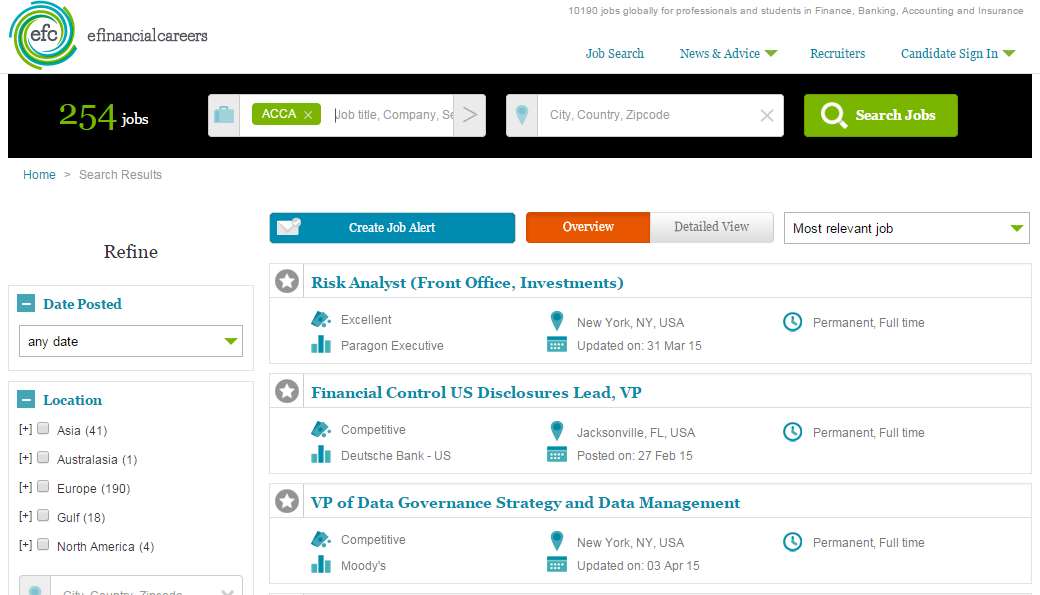Click clock icon on Risk Analyst job
Viewport: 1040px width, 595px height.
pyautogui.click(x=792, y=322)
